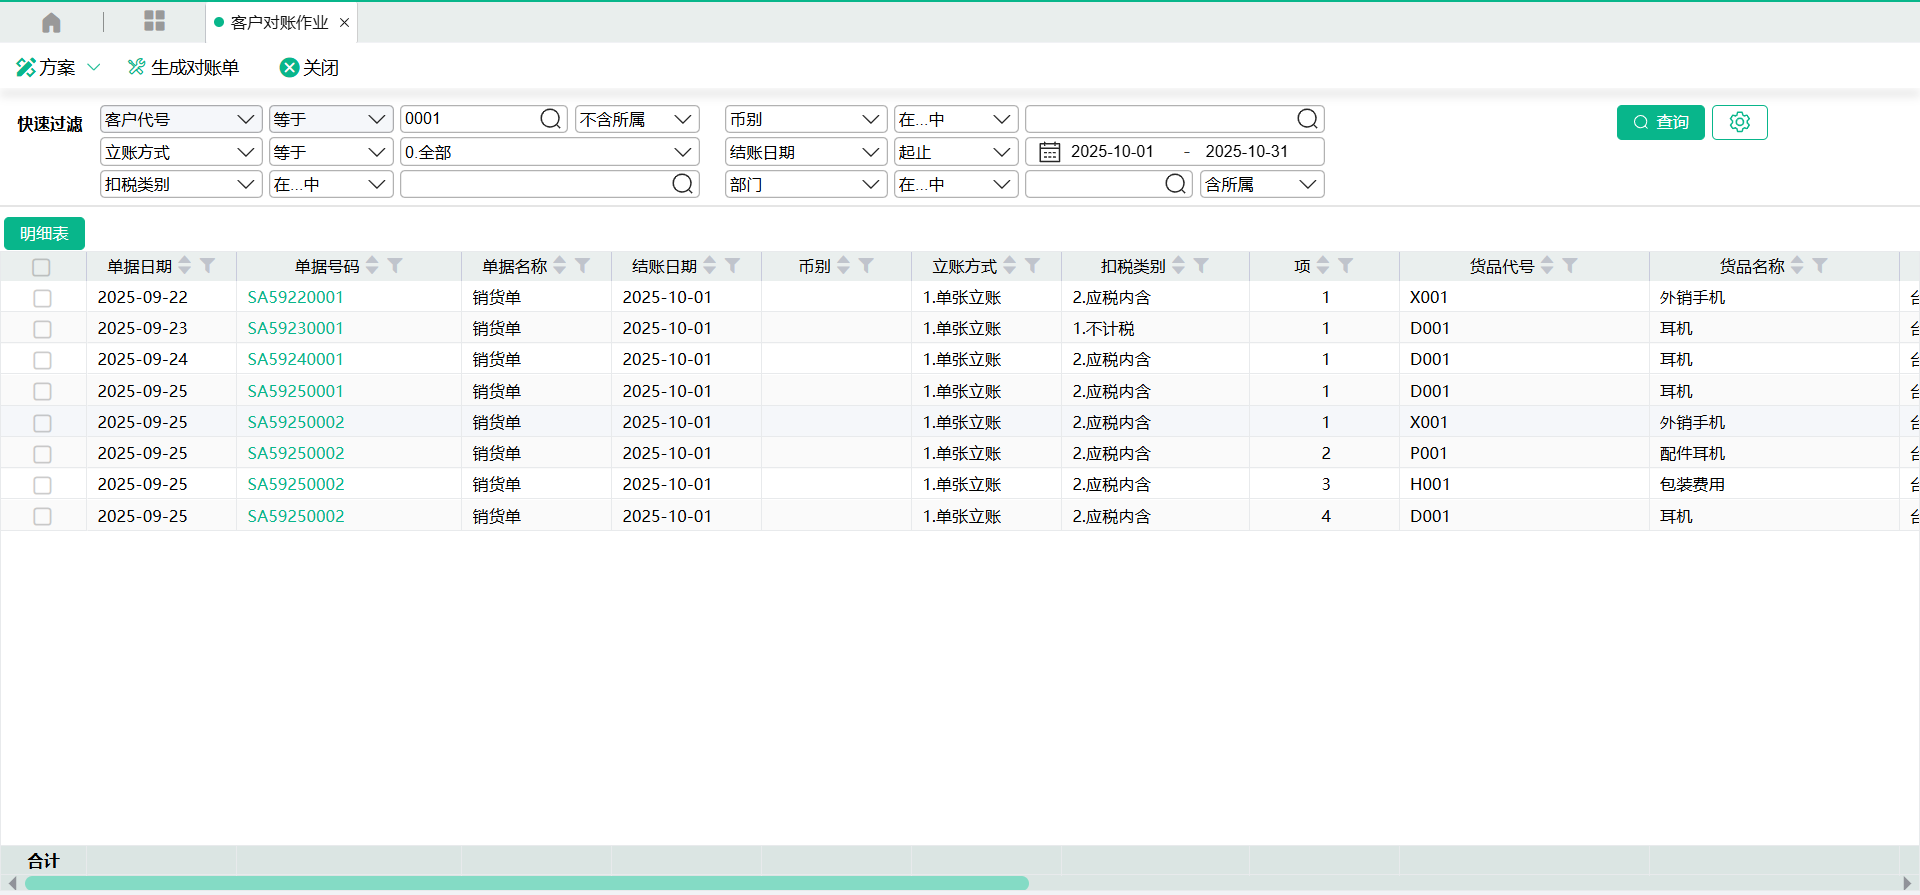Open the calendar icon for 结账日期 range
The width and height of the screenshot is (1920, 895).
click(1049, 152)
